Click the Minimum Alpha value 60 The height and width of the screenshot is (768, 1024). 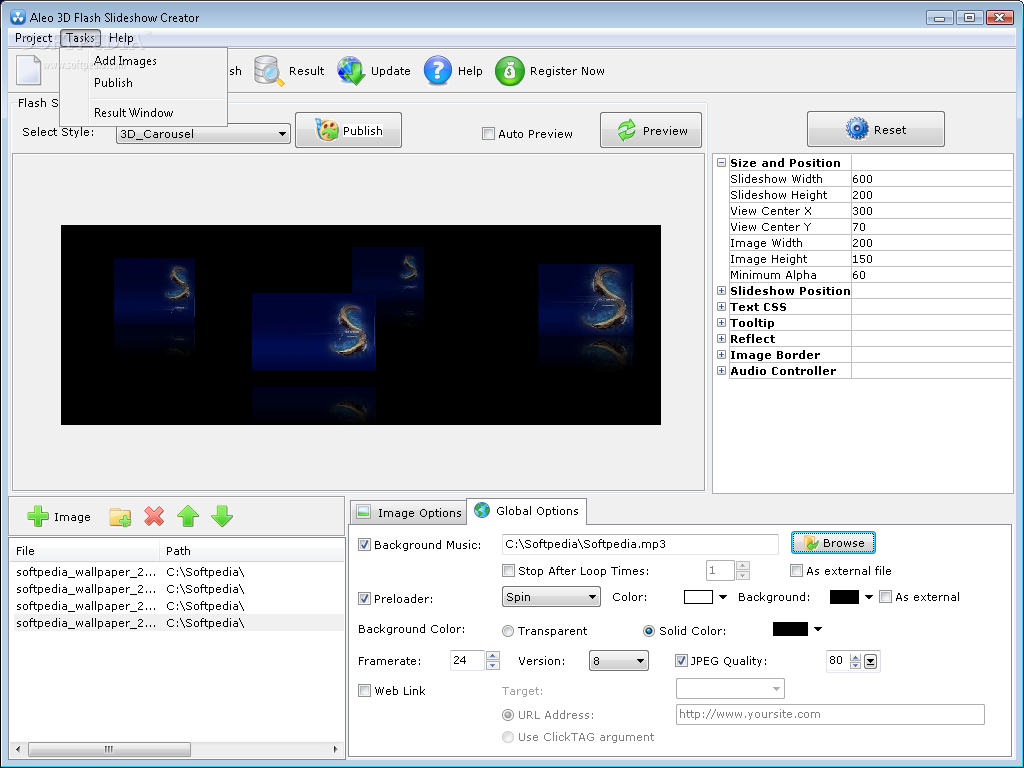pos(931,275)
